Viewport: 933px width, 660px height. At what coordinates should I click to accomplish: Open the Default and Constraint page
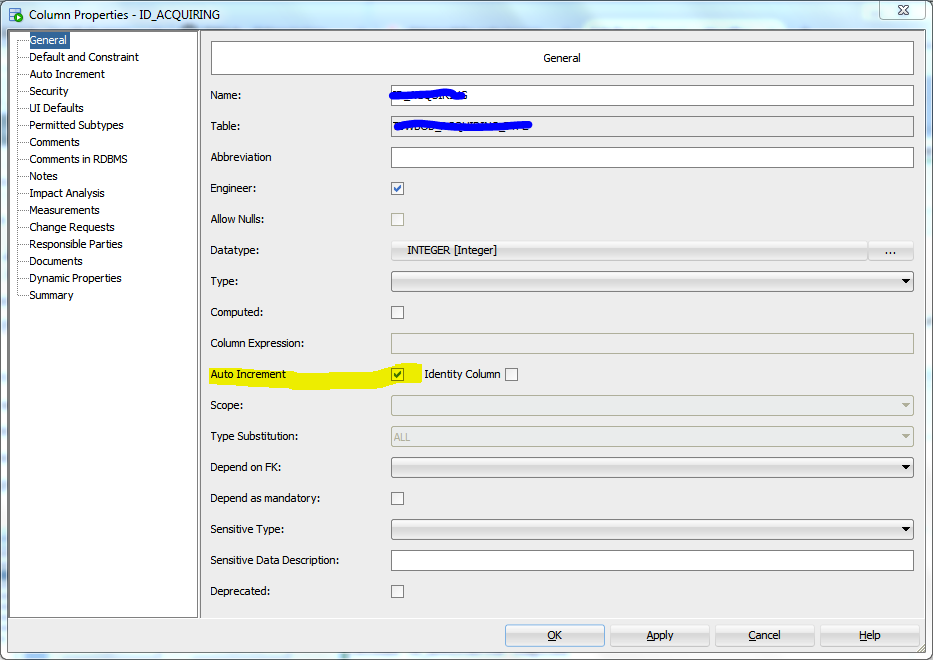coord(83,57)
